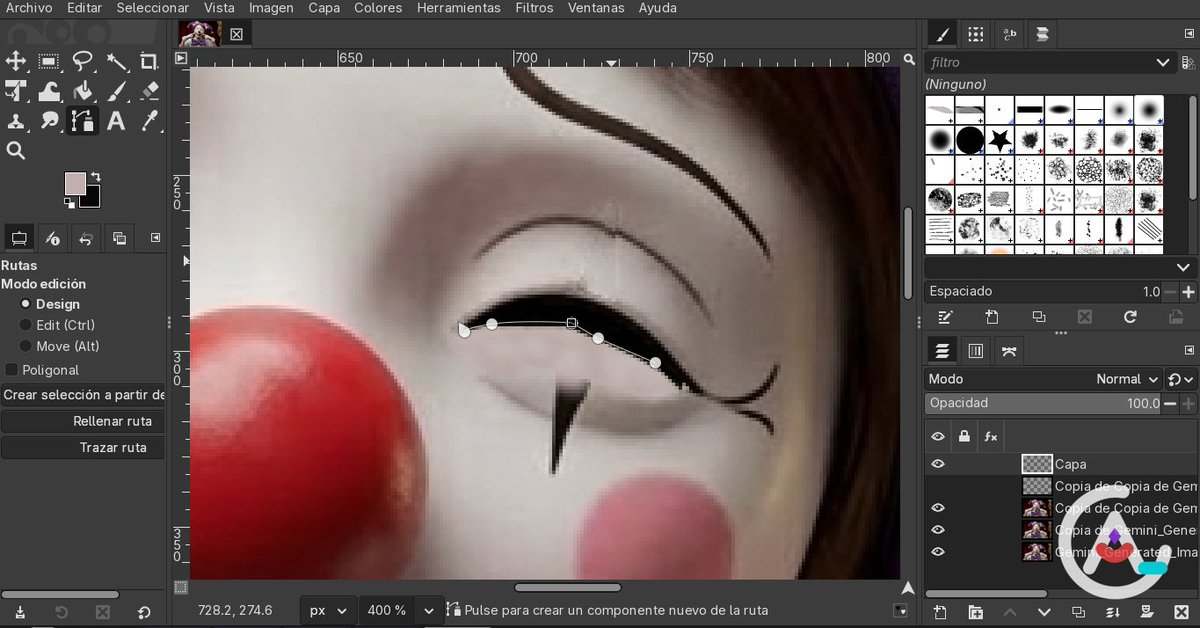This screenshot has height=628, width=1200.
Task: Create a new layer in the Layers panel
Action: click(940, 612)
